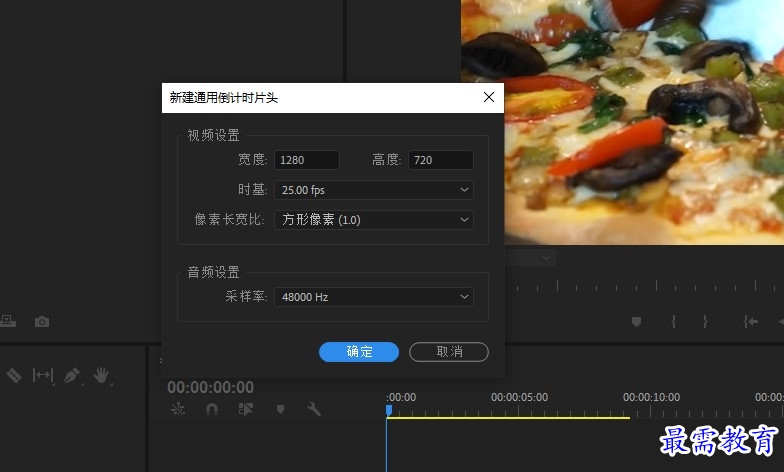Image resolution: width=784 pixels, height=472 pixels.
Task: Close the 新建通用倒计时片头 dialog
Action: pos(489,97)
